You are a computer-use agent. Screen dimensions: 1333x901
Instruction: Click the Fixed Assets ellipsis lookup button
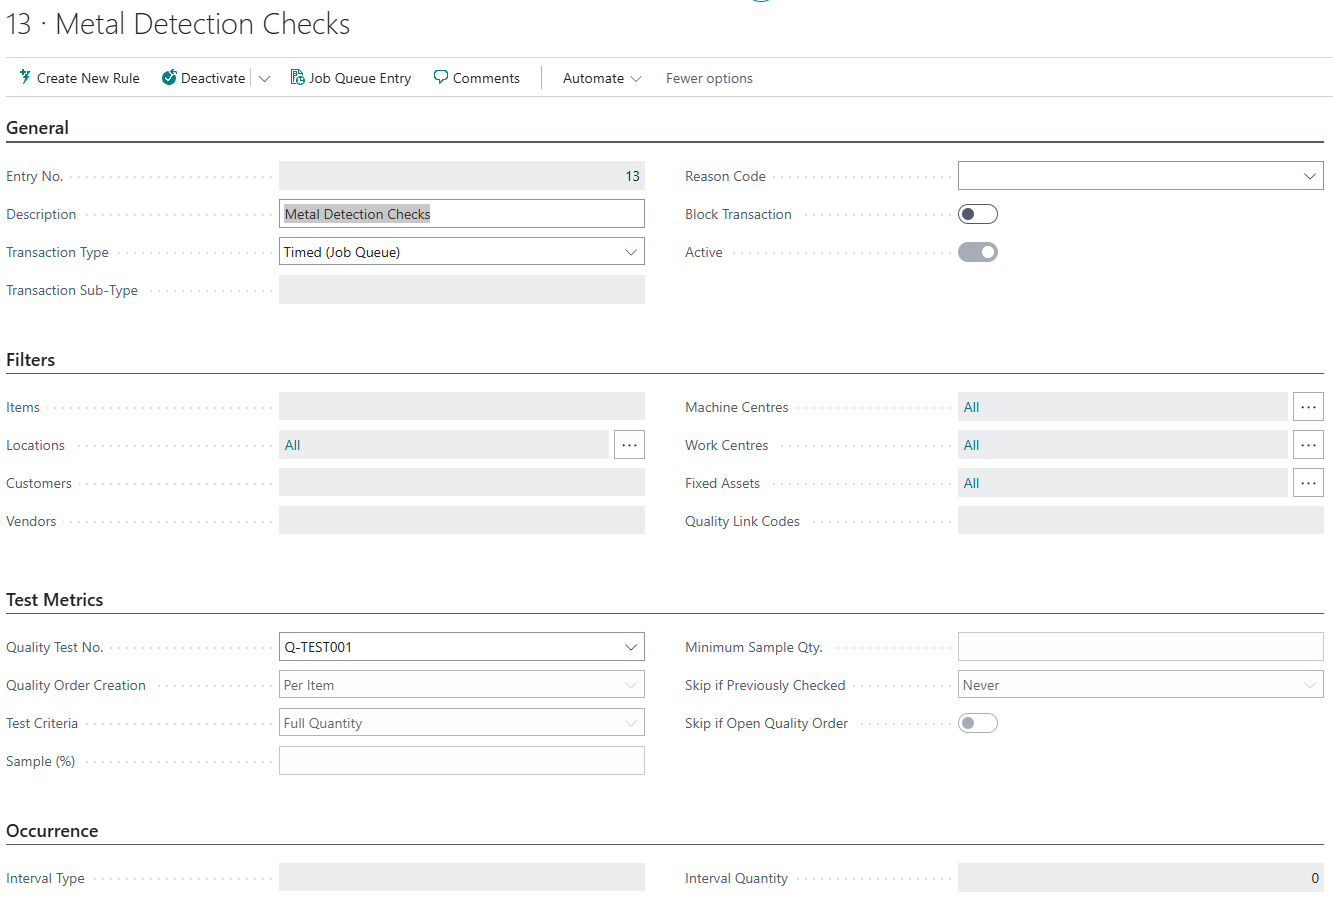(1308, 483)
